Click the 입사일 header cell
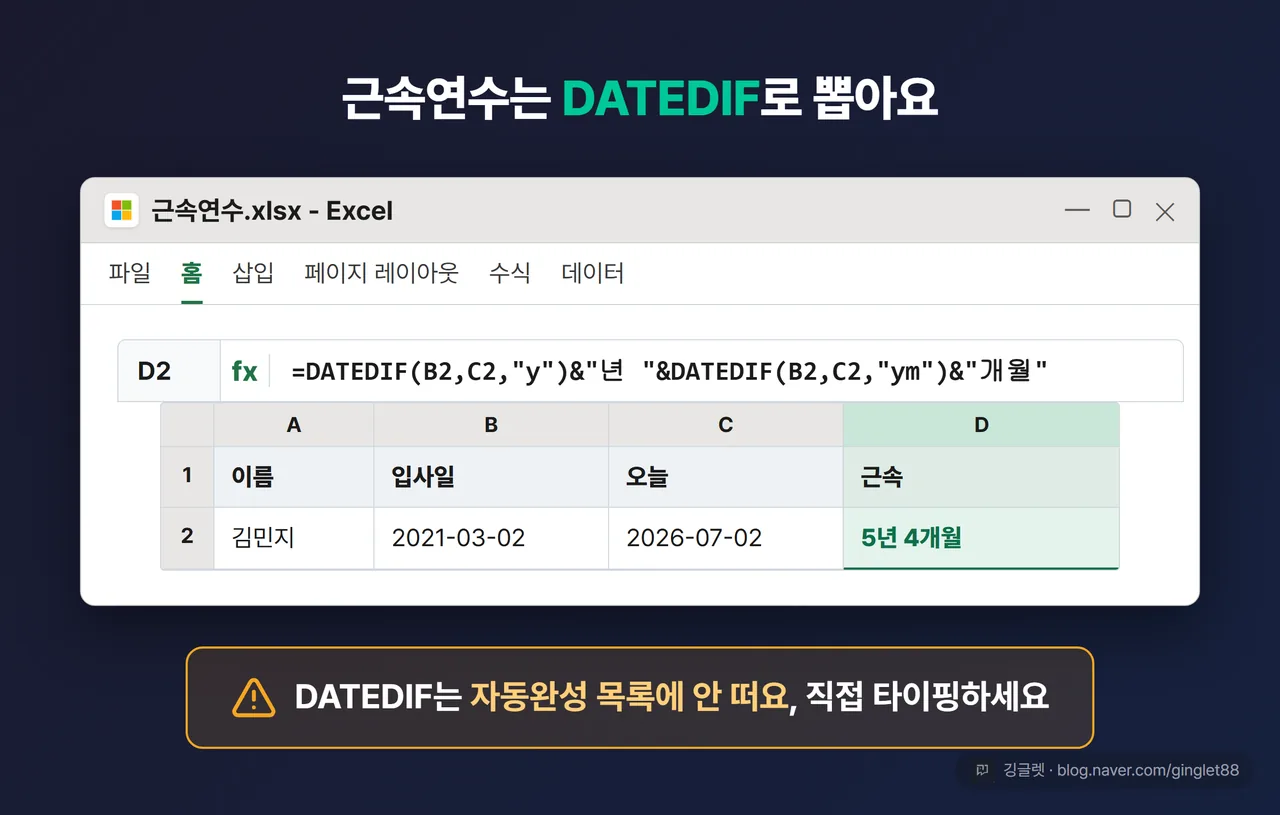Image resolution: width=1280 pixels, height=815 pixels. tap(491, 477)
